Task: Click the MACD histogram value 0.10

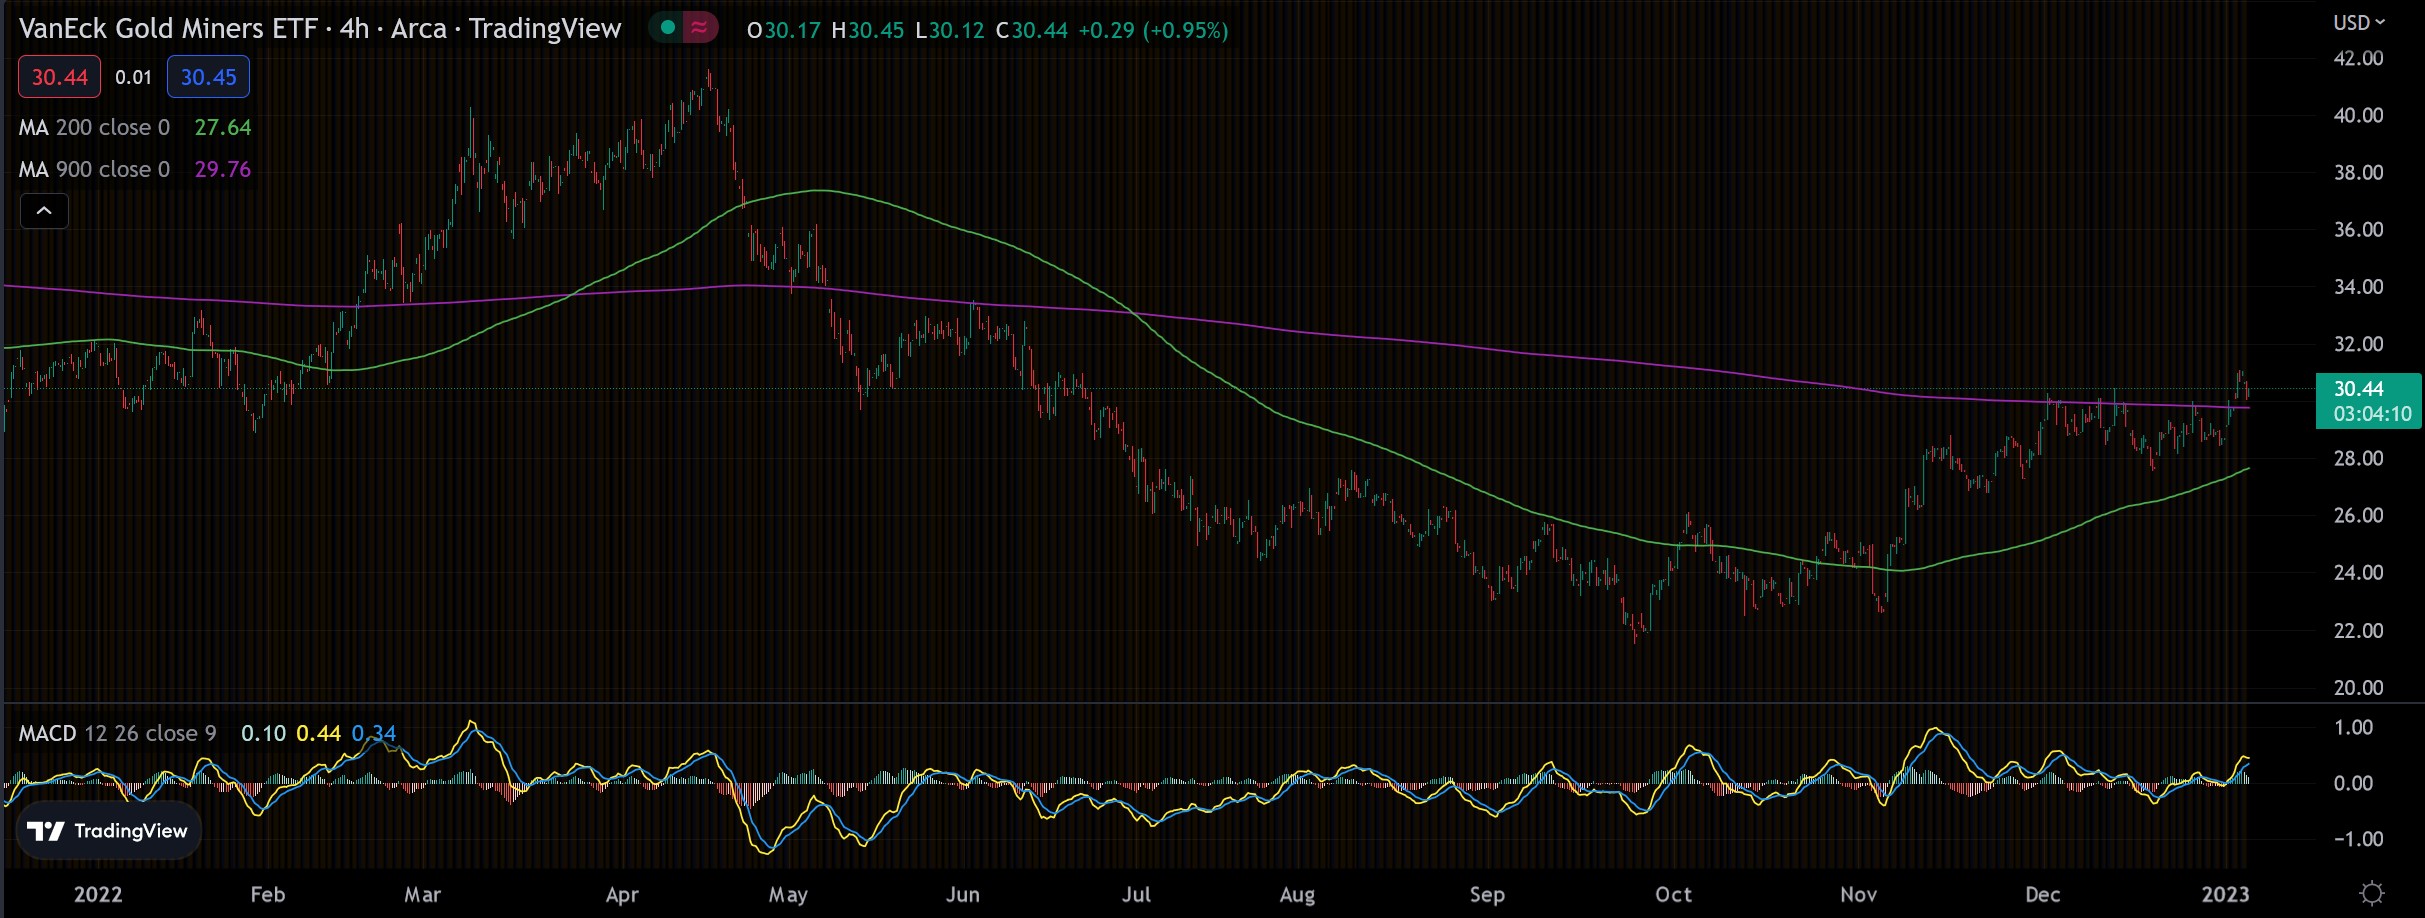Action: [263, 733]
